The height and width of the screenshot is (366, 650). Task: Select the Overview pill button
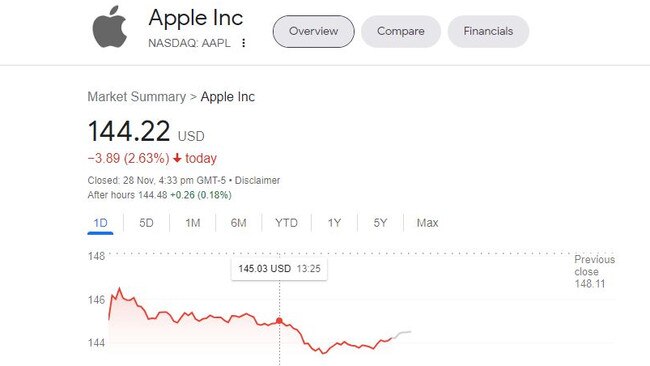click(x=313, y=32)
